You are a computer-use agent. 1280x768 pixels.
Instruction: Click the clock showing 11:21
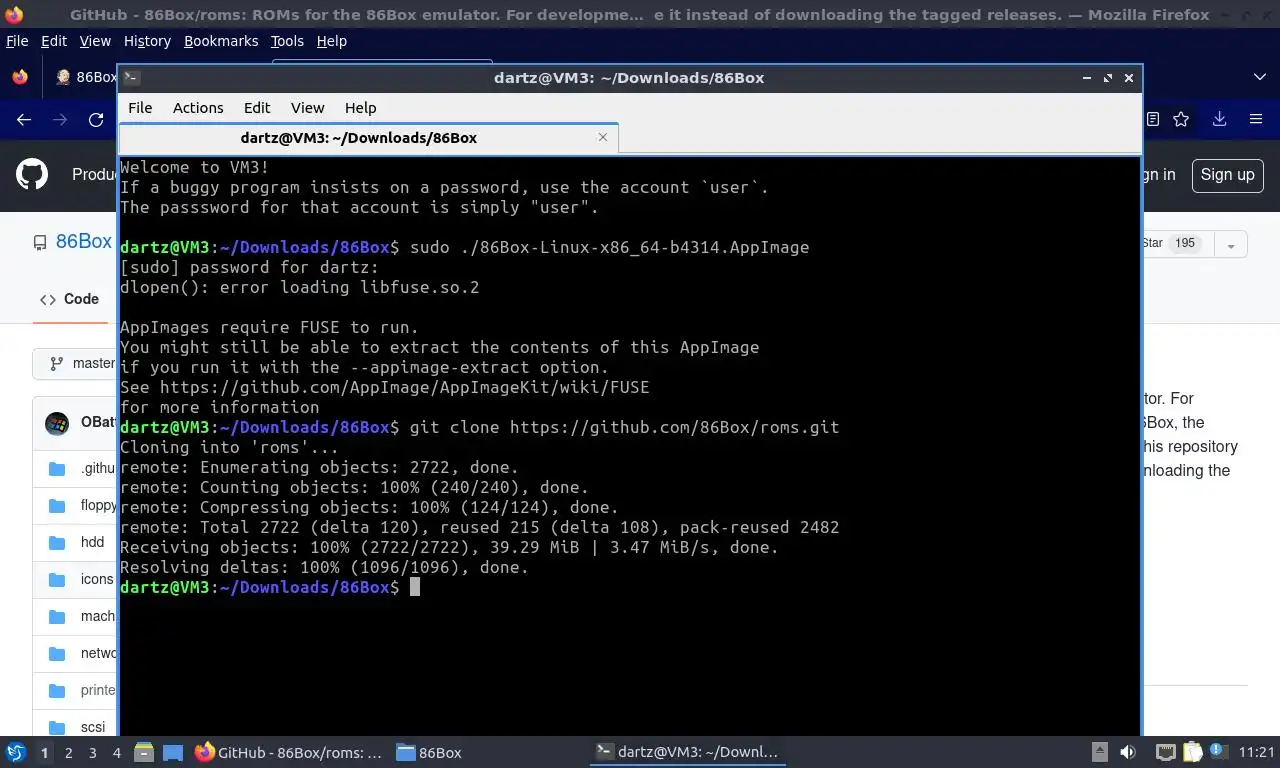pos(1257,752)
